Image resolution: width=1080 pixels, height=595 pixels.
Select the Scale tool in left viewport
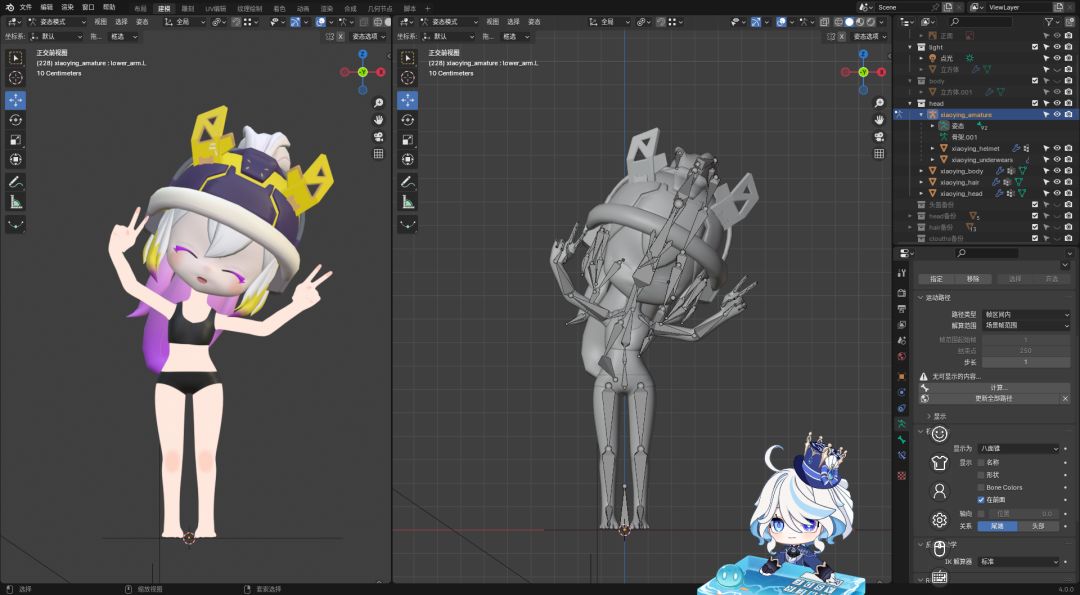16,140
